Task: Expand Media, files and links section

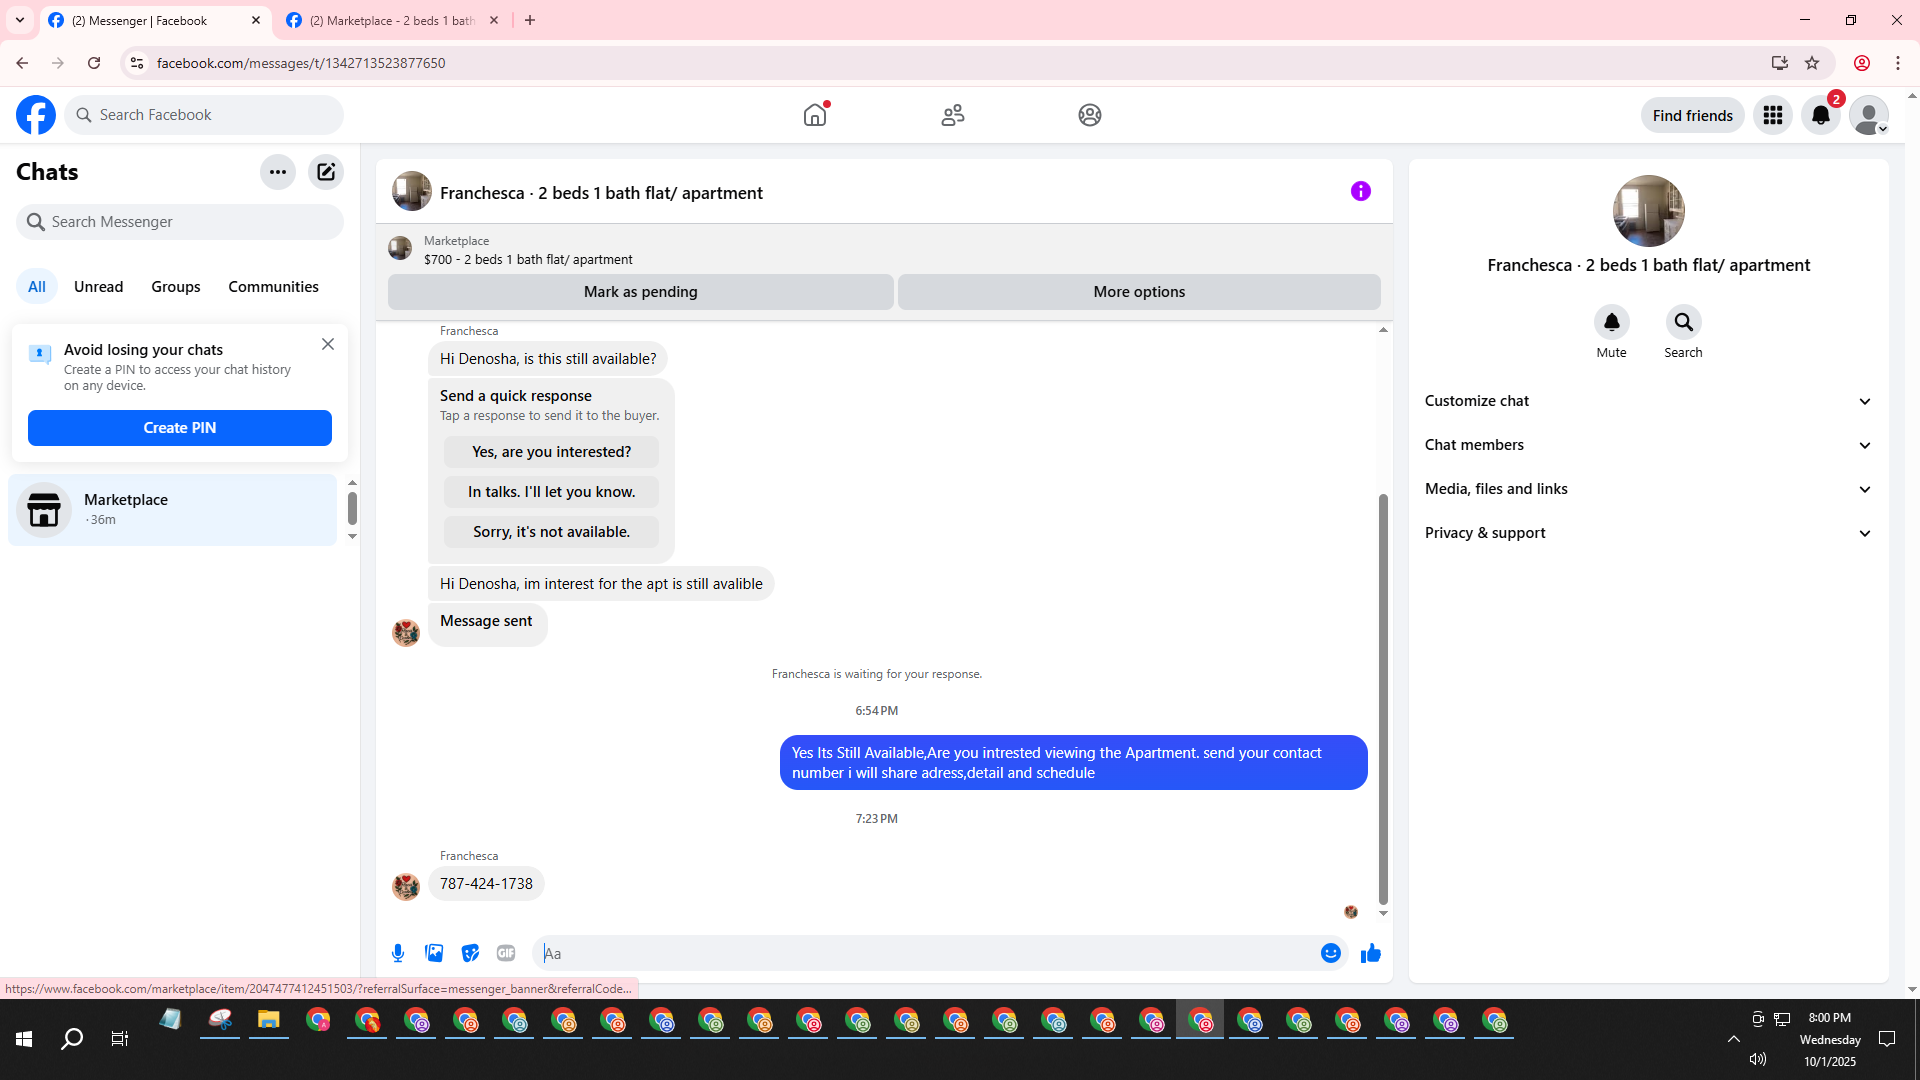Action: tap(1649, 489)
